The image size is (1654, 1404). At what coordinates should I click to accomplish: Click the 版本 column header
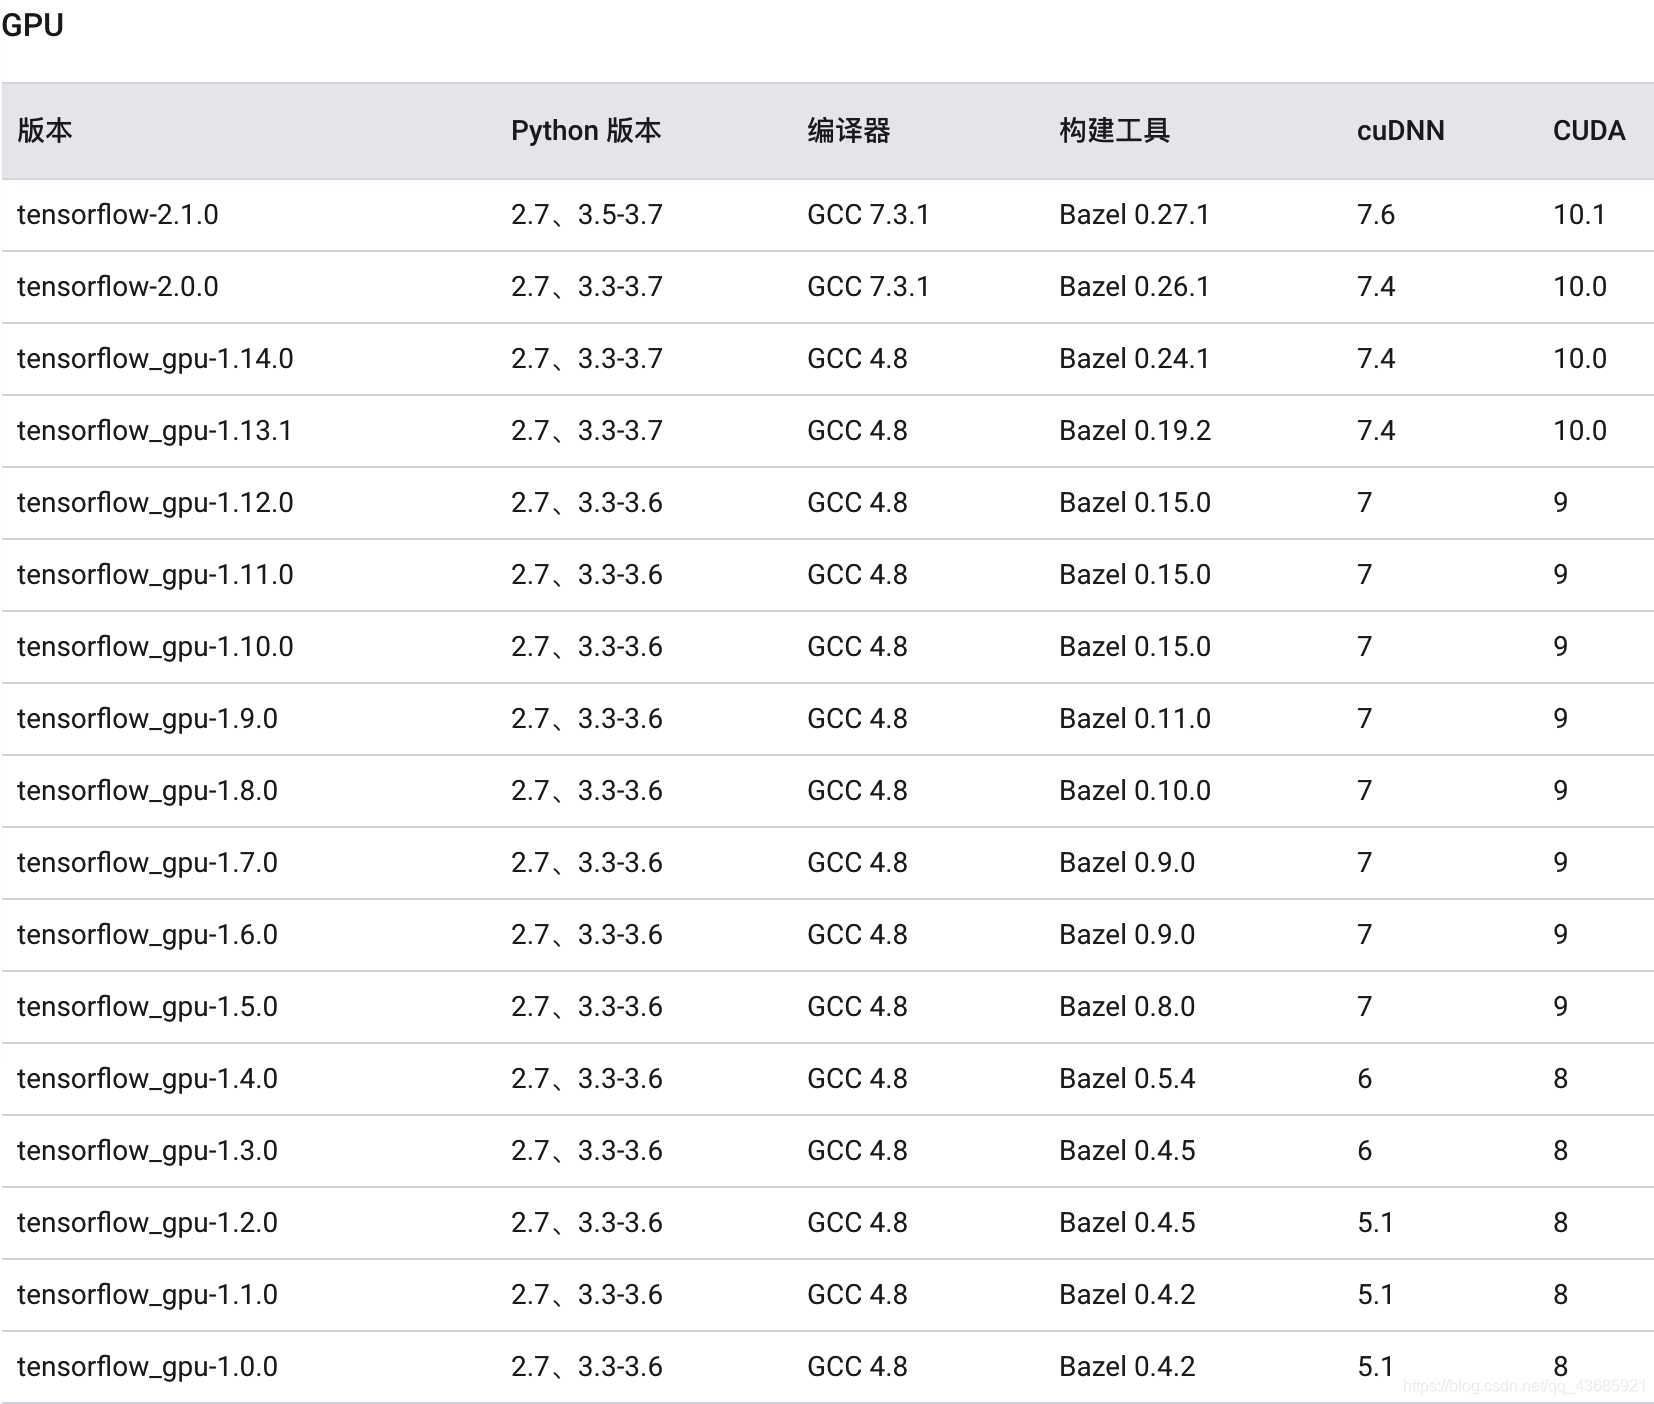tap(45, 131)
